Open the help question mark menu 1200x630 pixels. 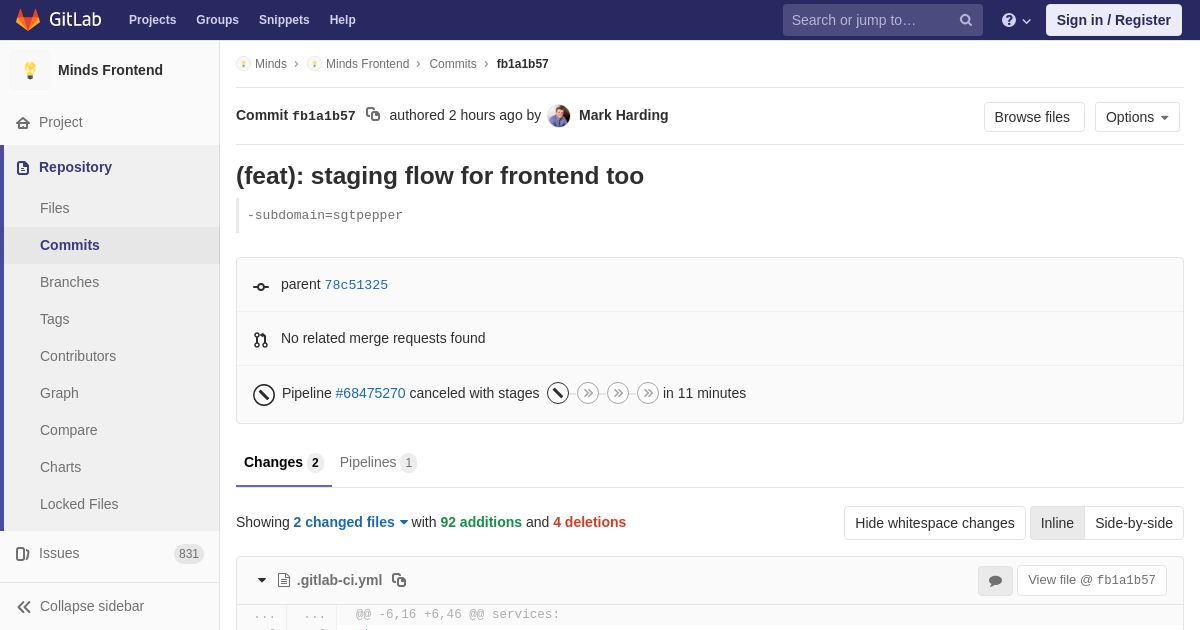[x=1016, y=20]
